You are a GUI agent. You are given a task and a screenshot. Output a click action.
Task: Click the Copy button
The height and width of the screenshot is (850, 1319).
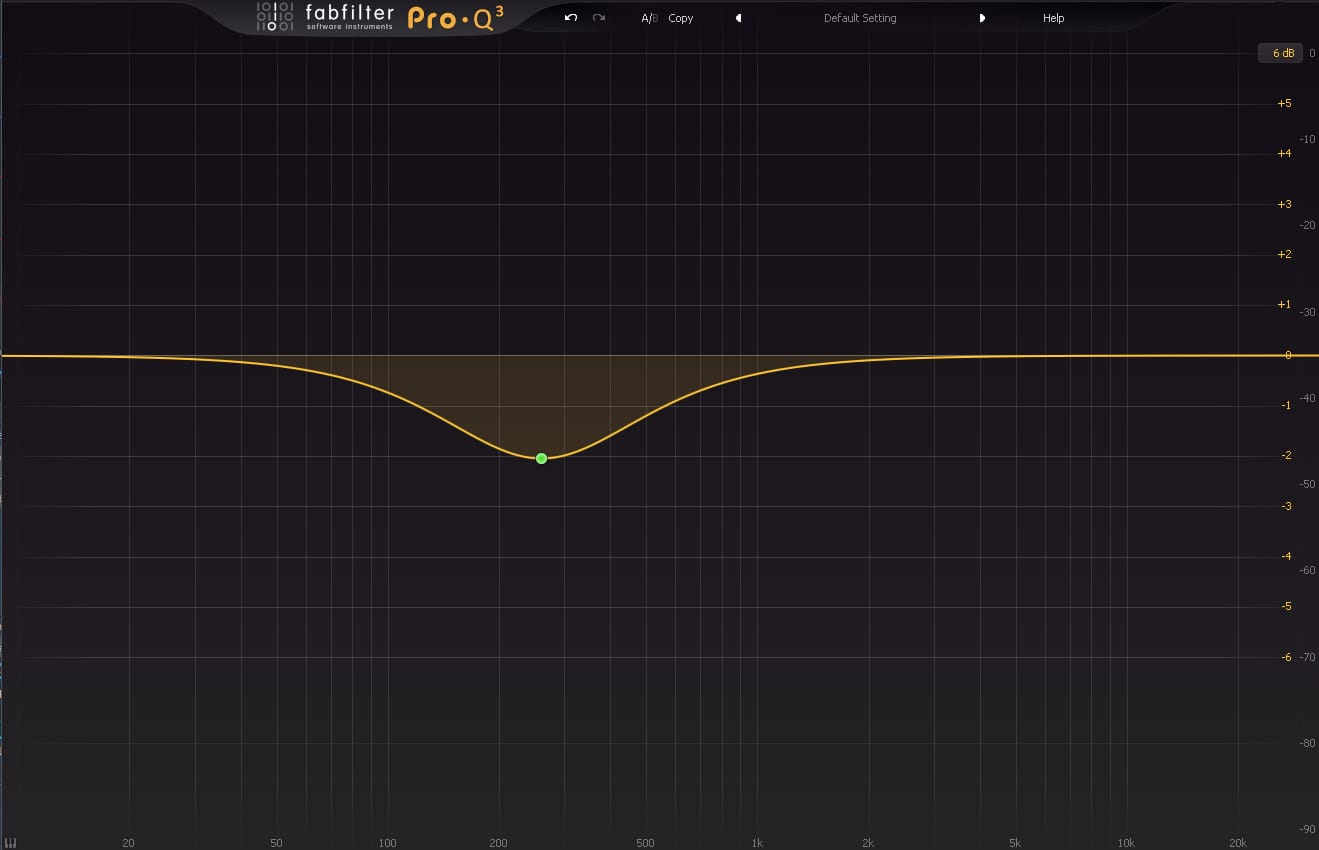click(x=681, y=18)
